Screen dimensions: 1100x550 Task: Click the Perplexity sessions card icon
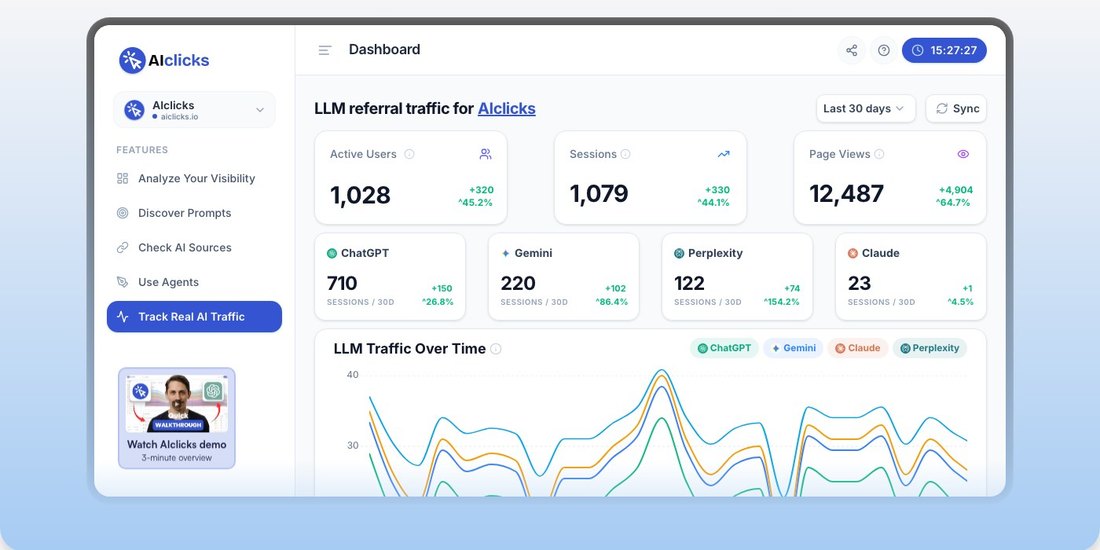679,253
